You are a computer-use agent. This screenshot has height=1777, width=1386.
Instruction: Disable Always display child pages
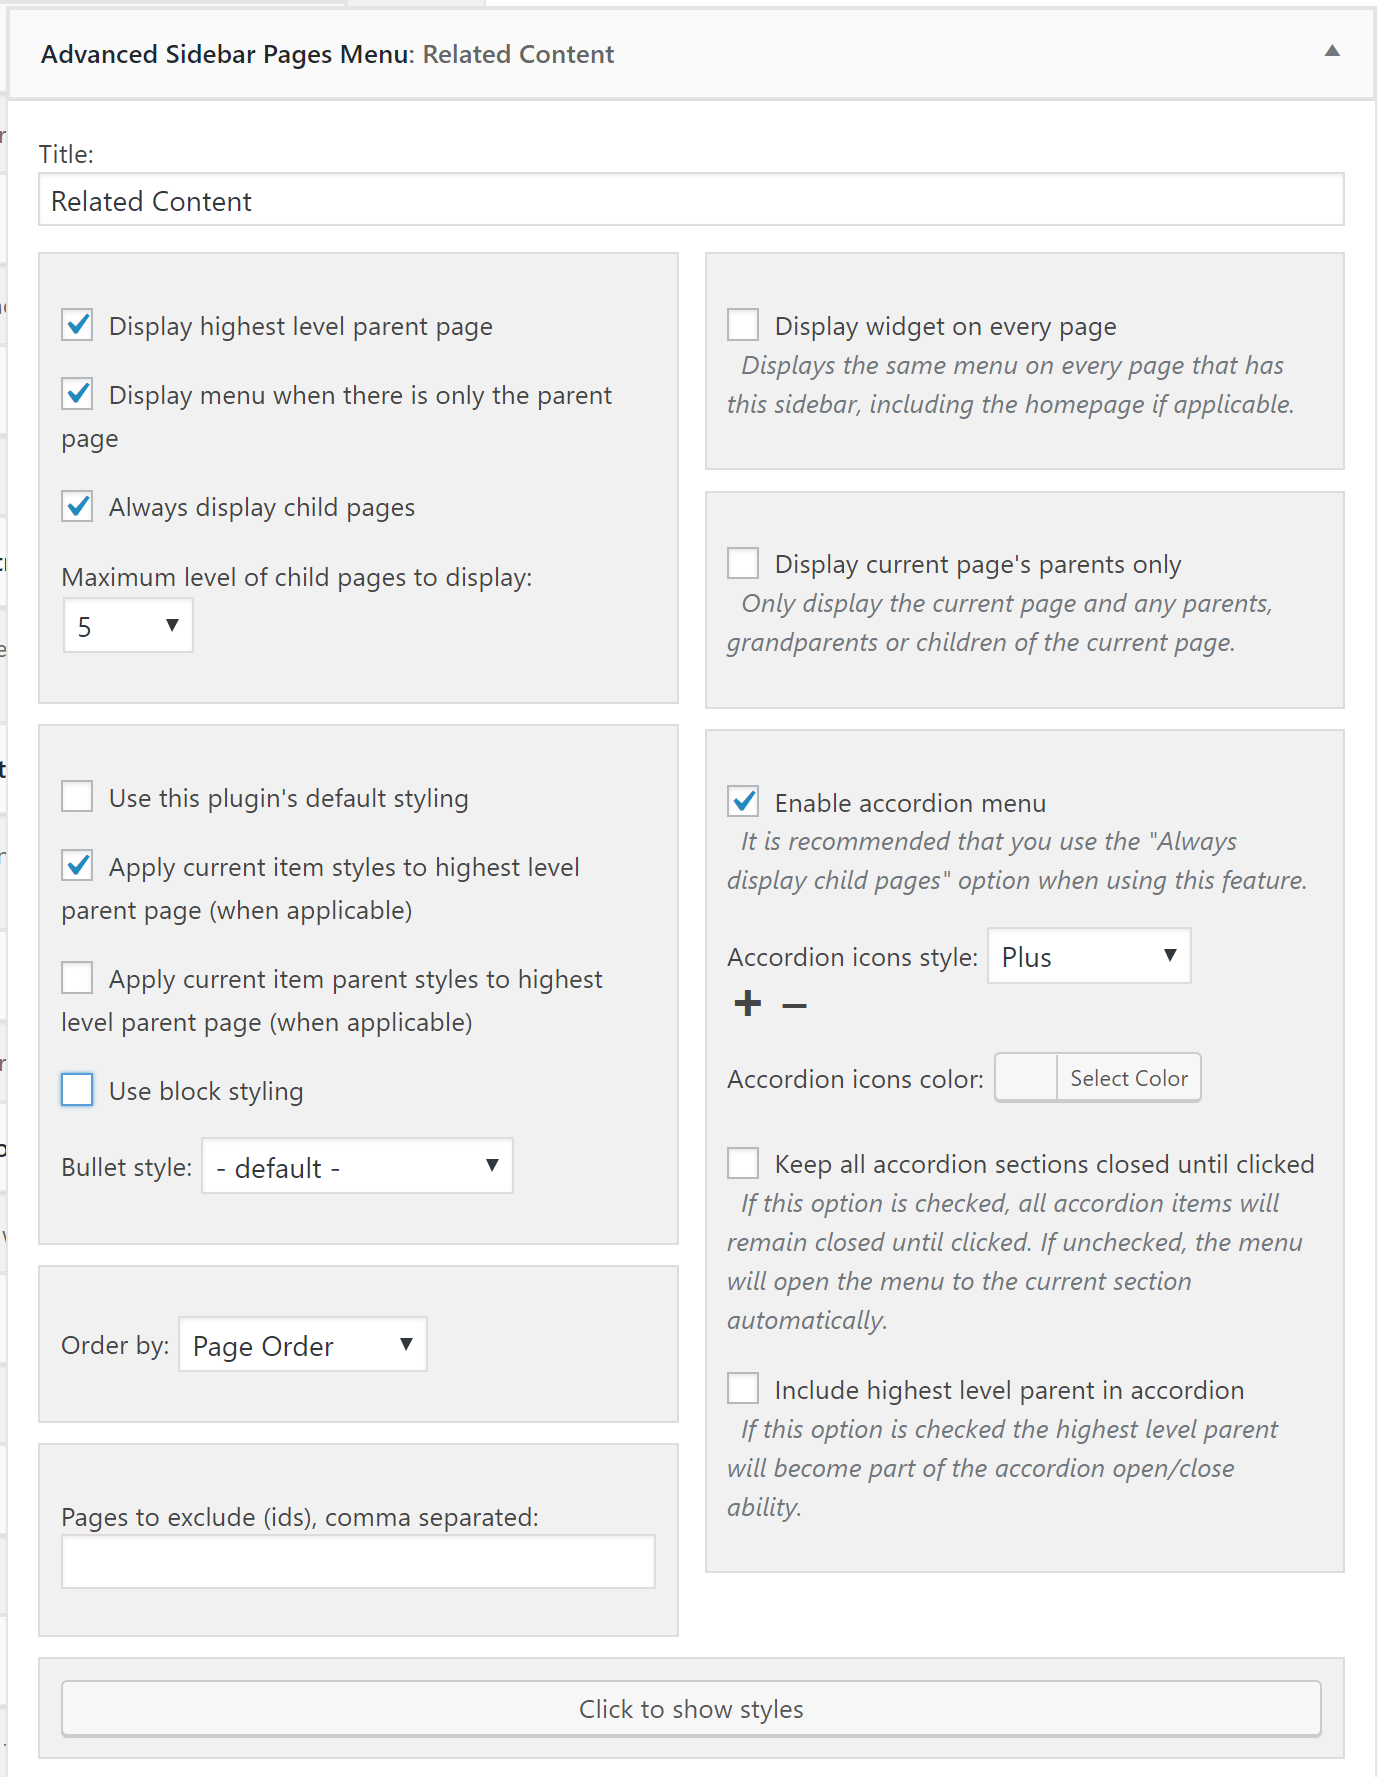coord(77,506)
